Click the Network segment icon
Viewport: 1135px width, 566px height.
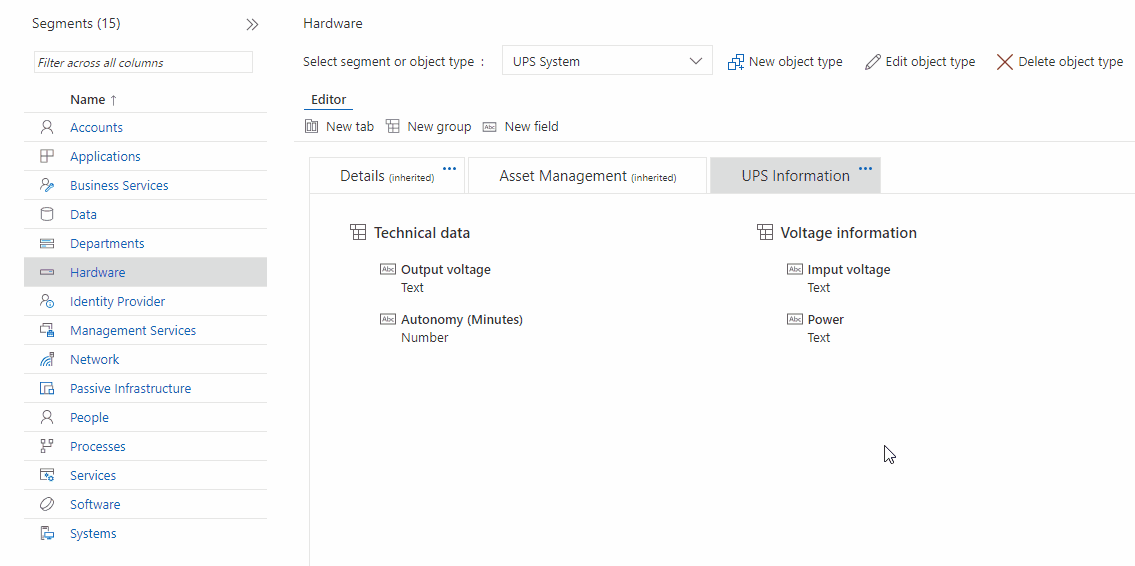coord(46,359)
